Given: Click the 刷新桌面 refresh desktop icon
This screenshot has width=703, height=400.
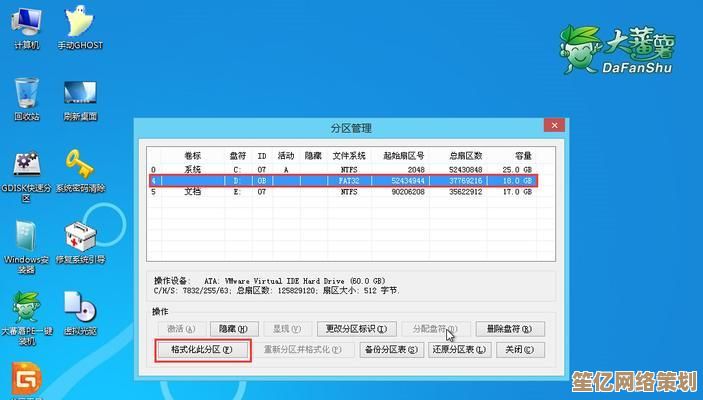Looking at the screenshot, I should [x=80, y=97].
